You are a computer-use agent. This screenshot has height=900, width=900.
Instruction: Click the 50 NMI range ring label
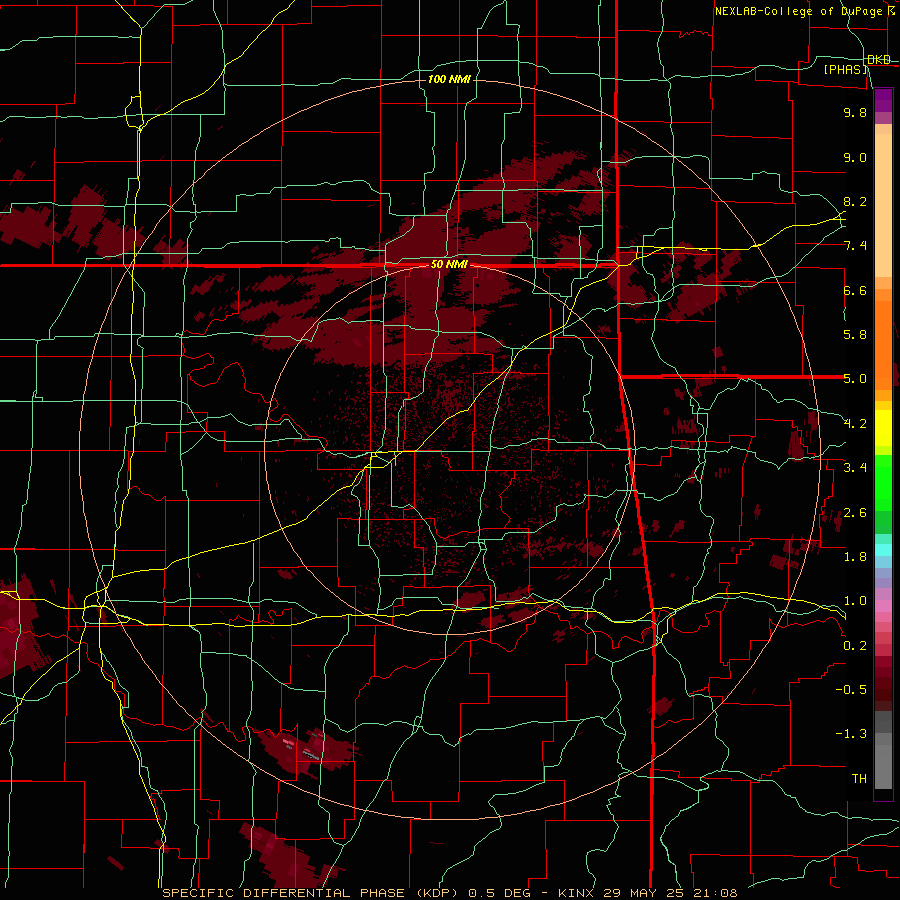(449, 265)
